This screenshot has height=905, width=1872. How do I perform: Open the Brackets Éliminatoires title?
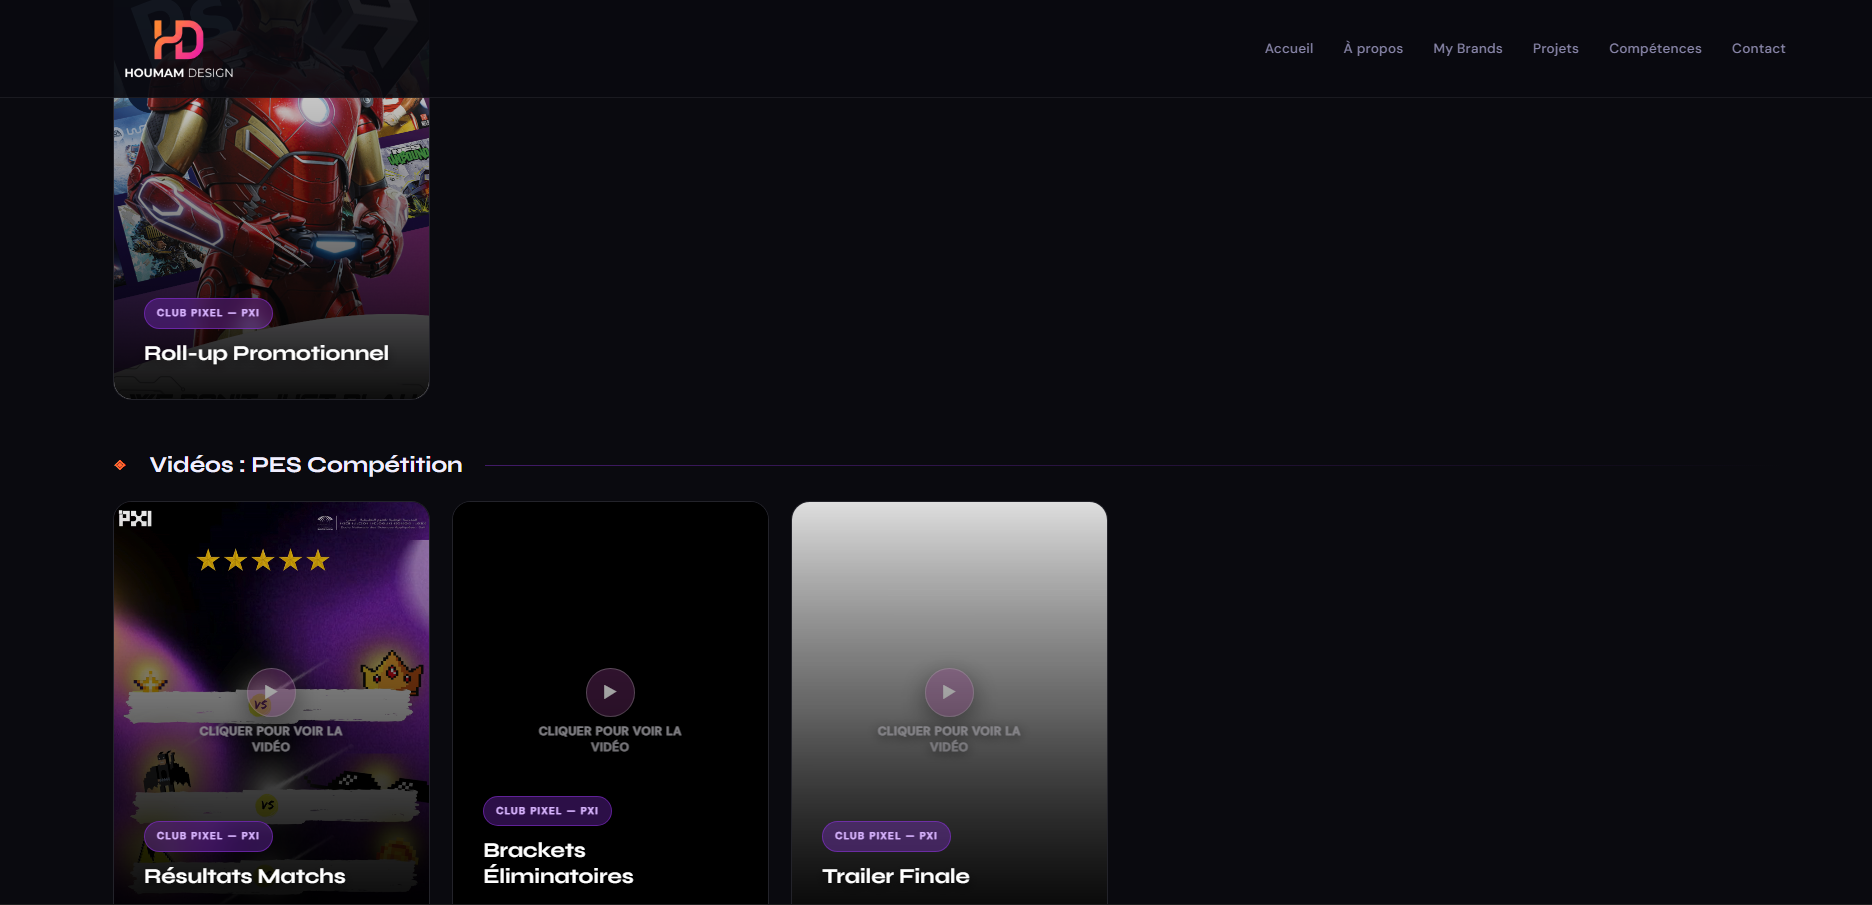point(558,863)
